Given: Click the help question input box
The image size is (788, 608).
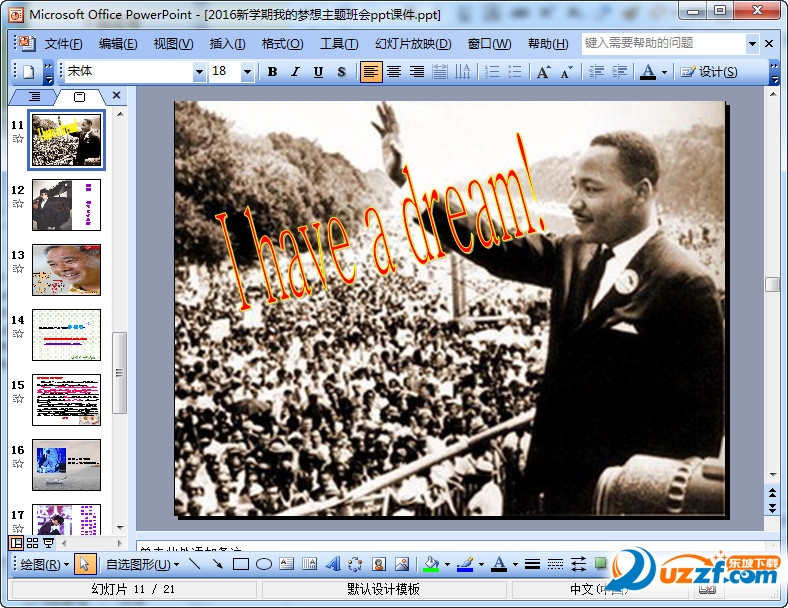Looking at the screenshot, I should [x=663, y=43].
